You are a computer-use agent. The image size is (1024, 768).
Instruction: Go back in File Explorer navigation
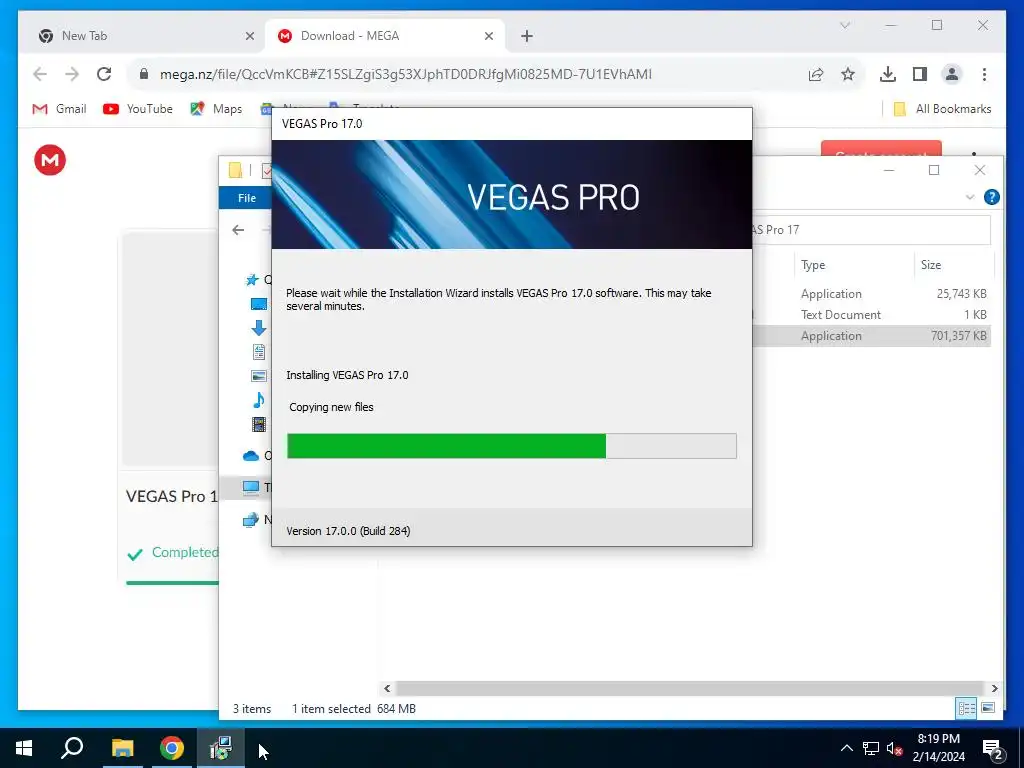pos(238,230)
